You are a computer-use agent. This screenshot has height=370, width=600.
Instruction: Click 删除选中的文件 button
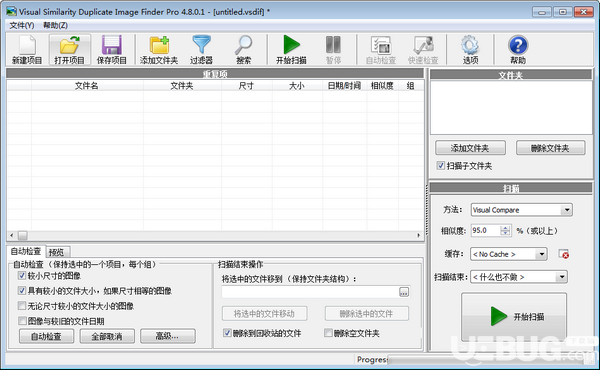[367, 314]
